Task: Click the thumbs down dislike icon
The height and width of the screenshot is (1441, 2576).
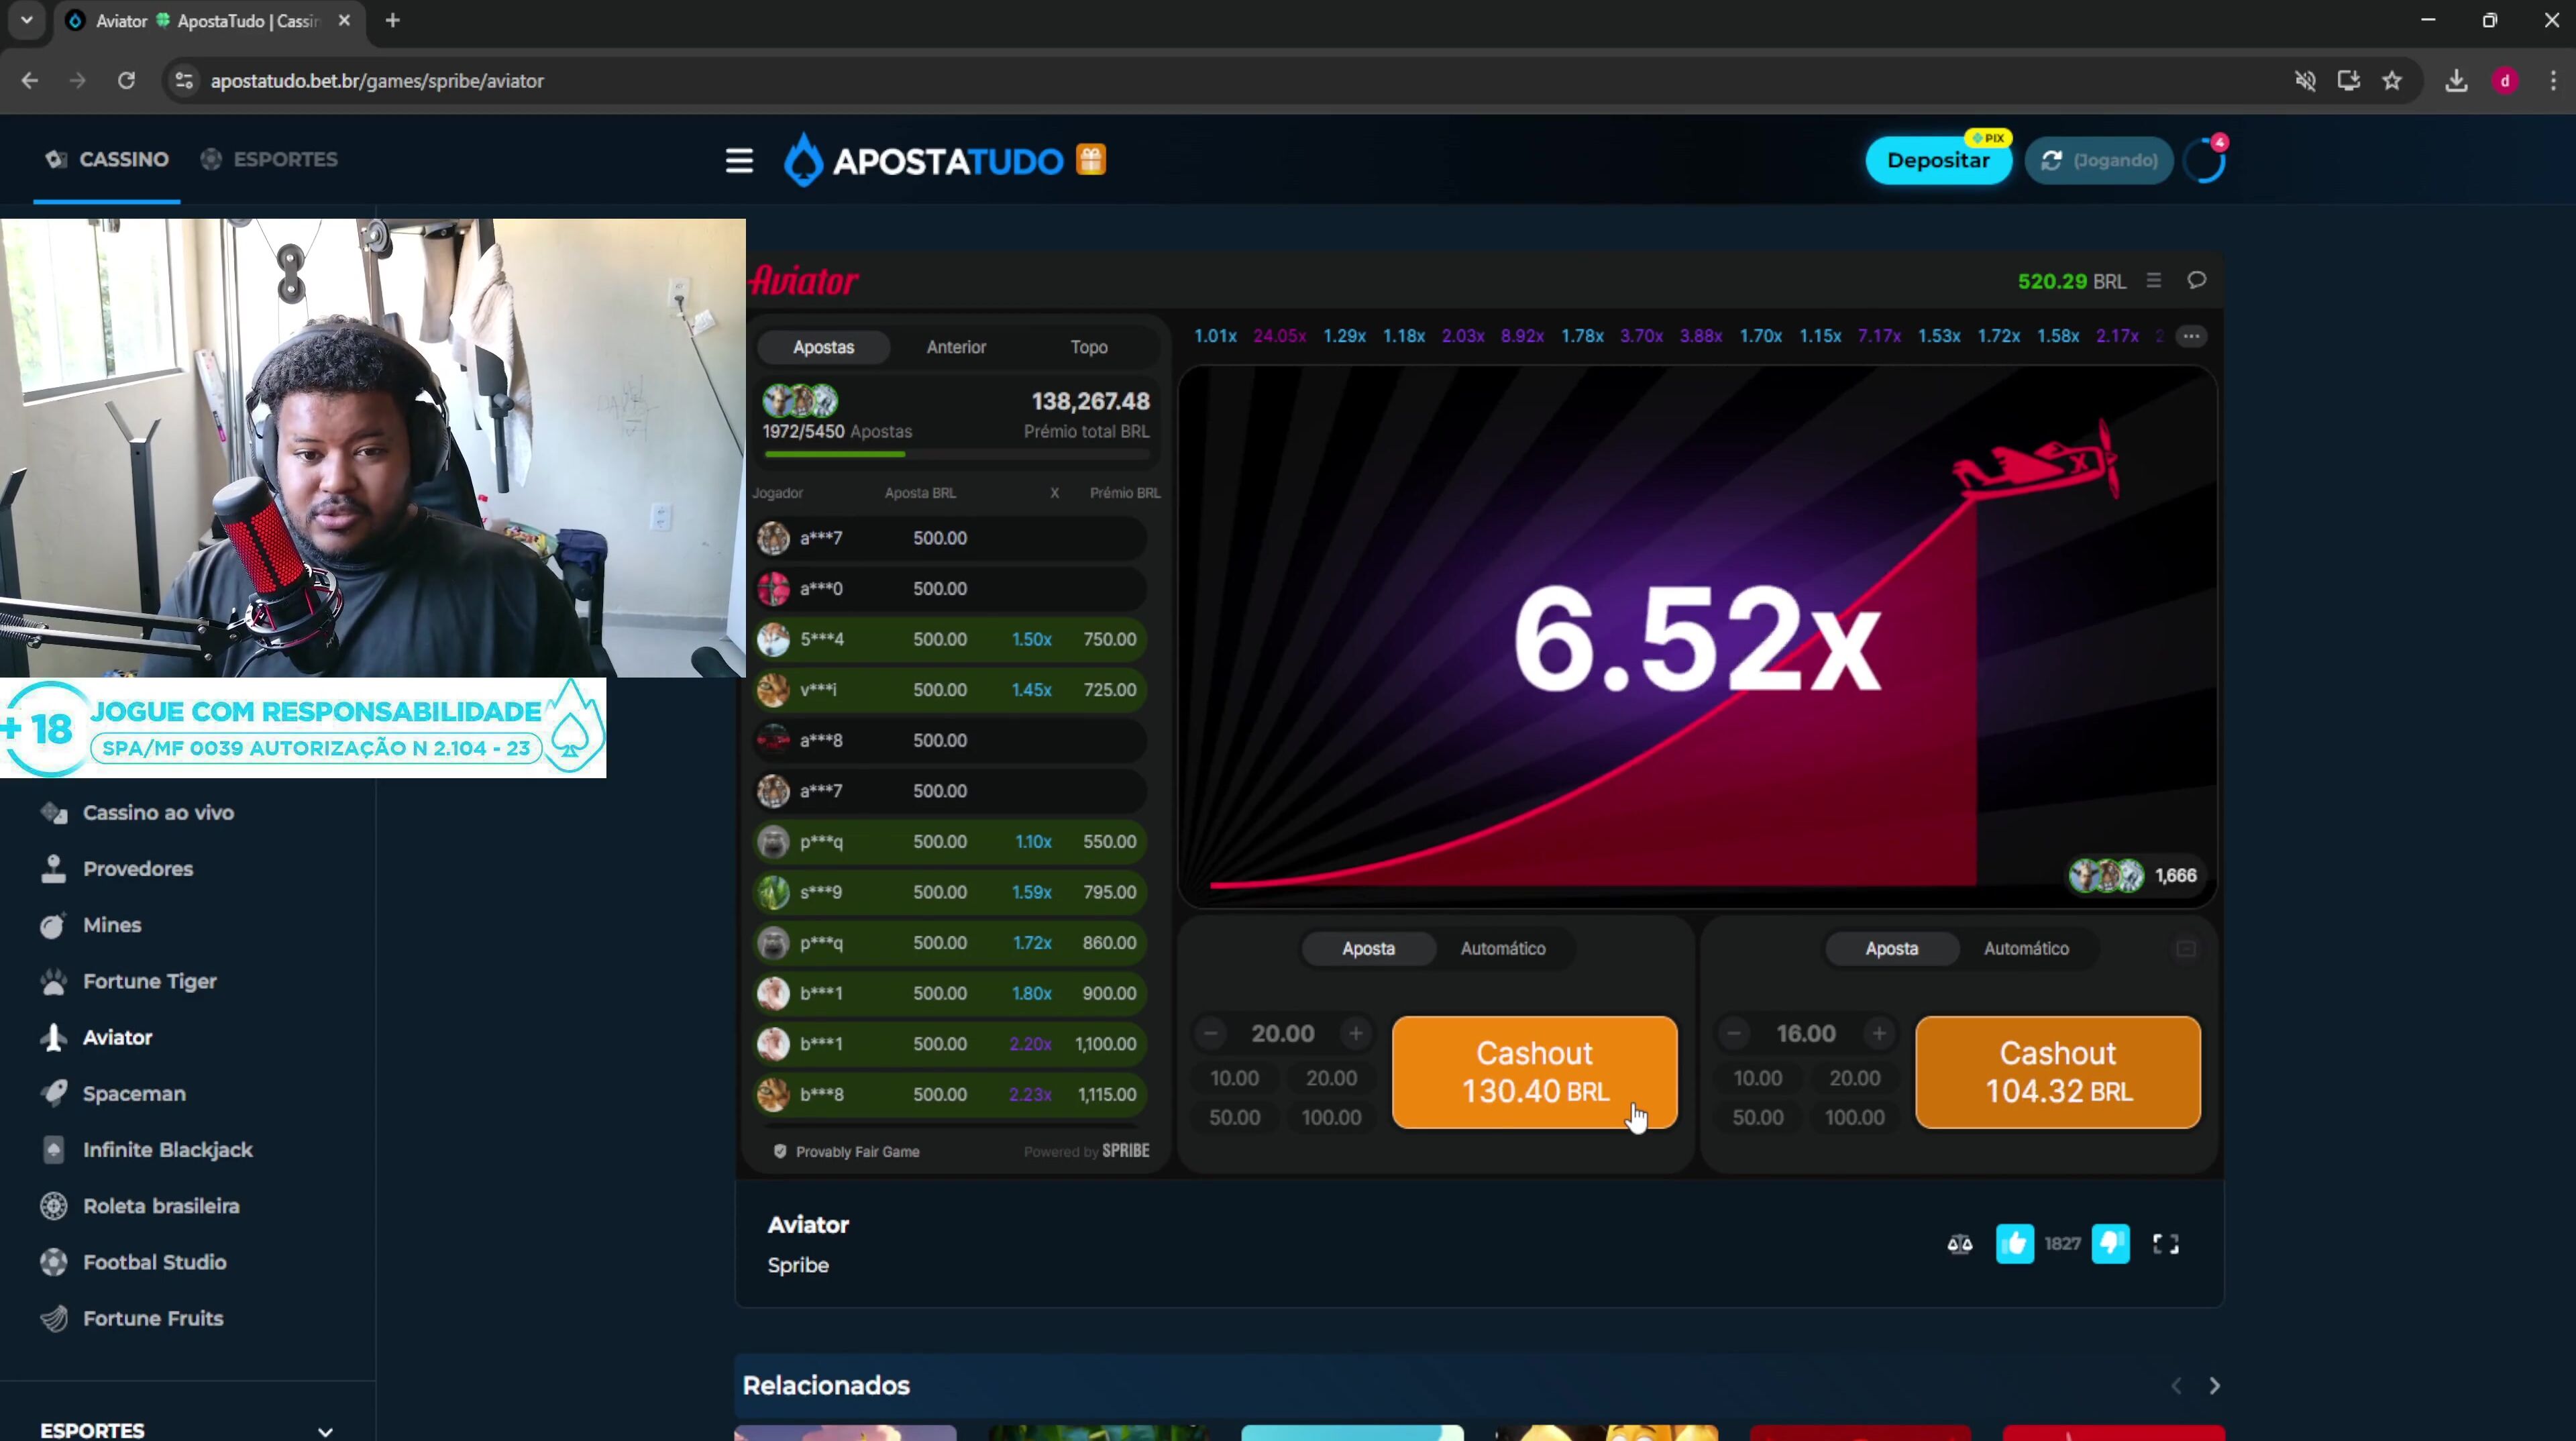Action: (2110, 1243)
